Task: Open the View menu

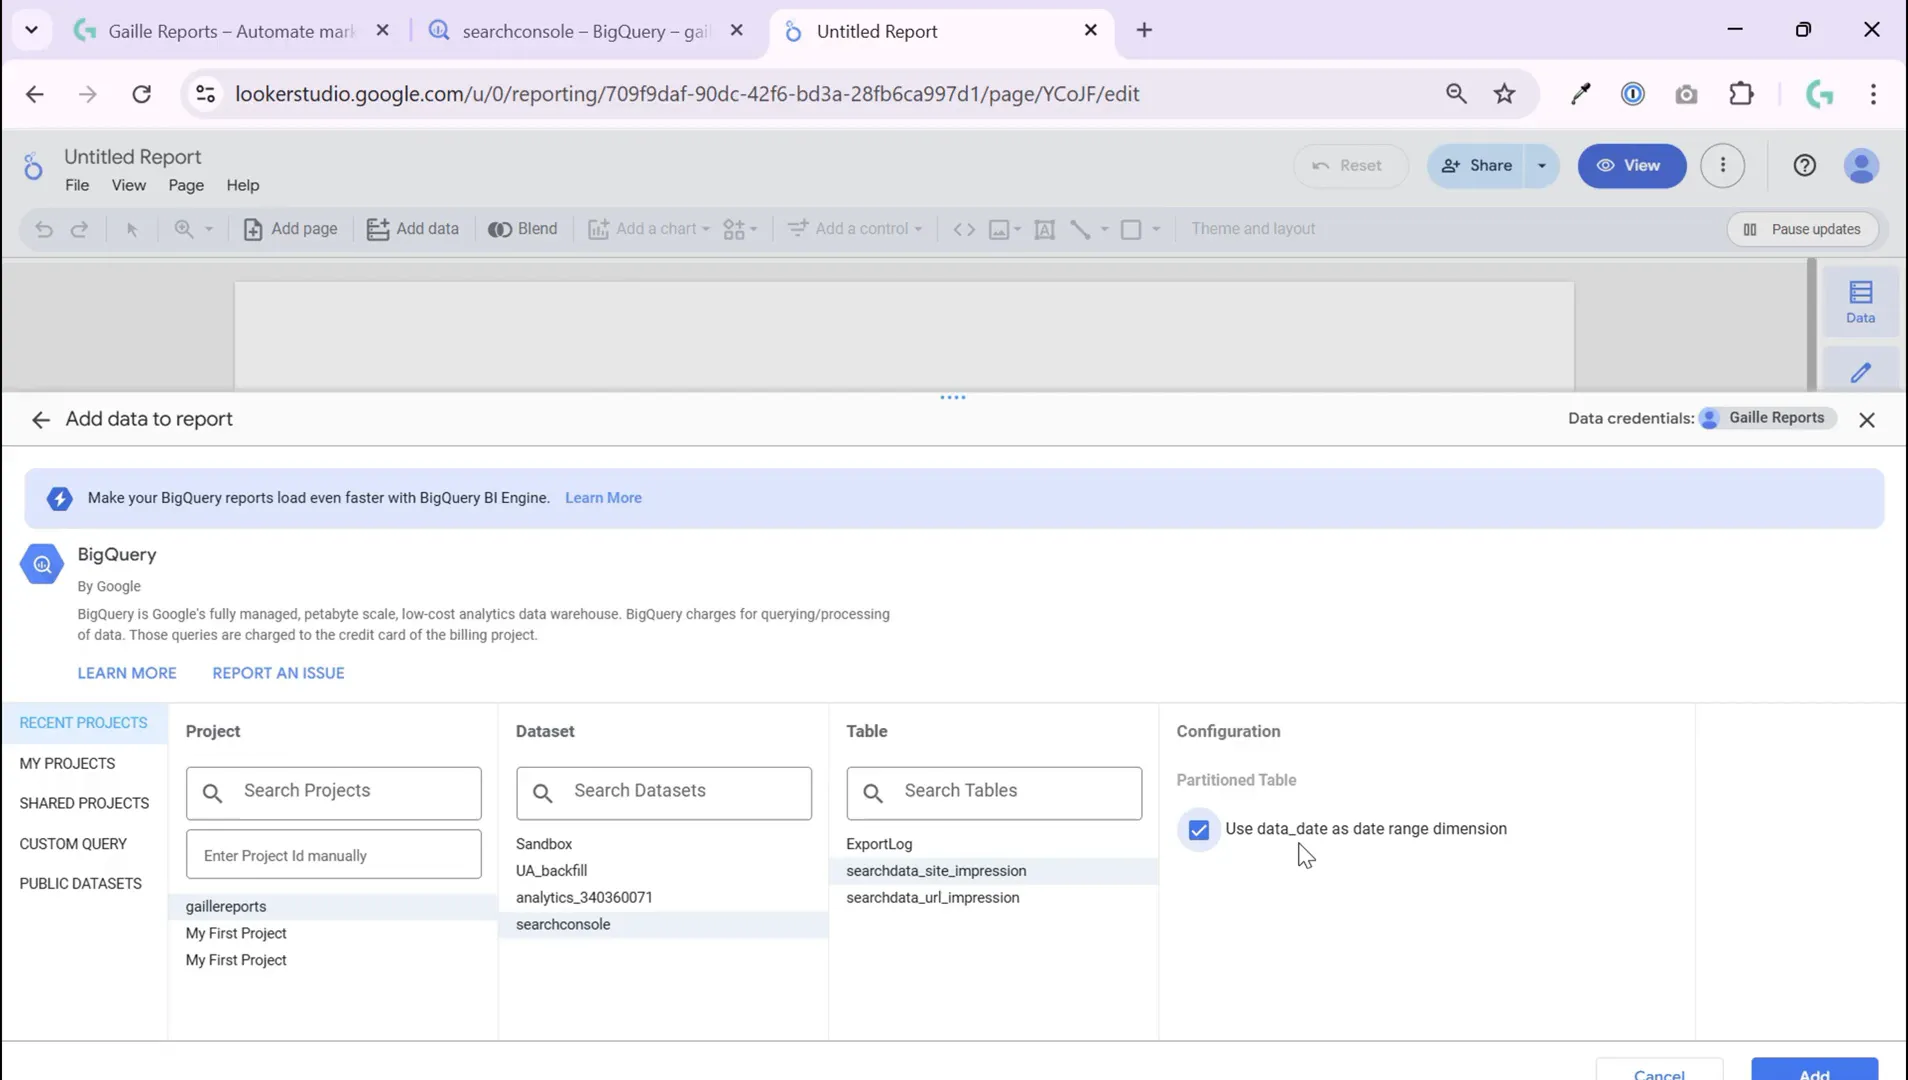Action: click(x=128, y=185)
